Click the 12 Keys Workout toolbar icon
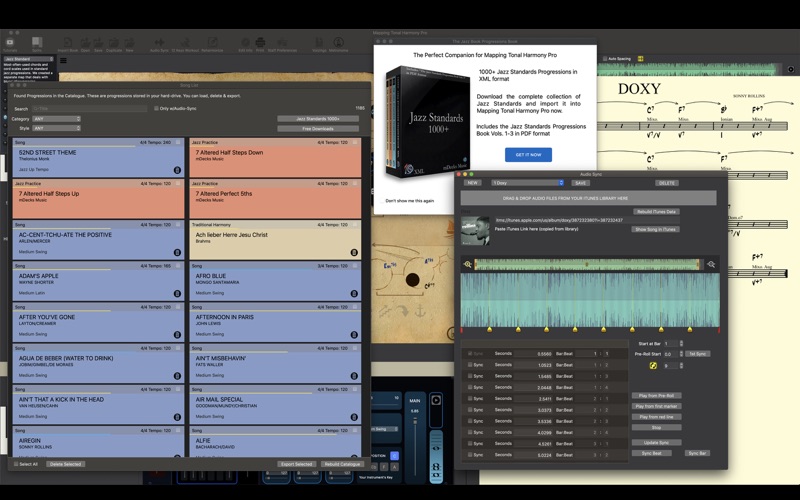 [186, 43]
